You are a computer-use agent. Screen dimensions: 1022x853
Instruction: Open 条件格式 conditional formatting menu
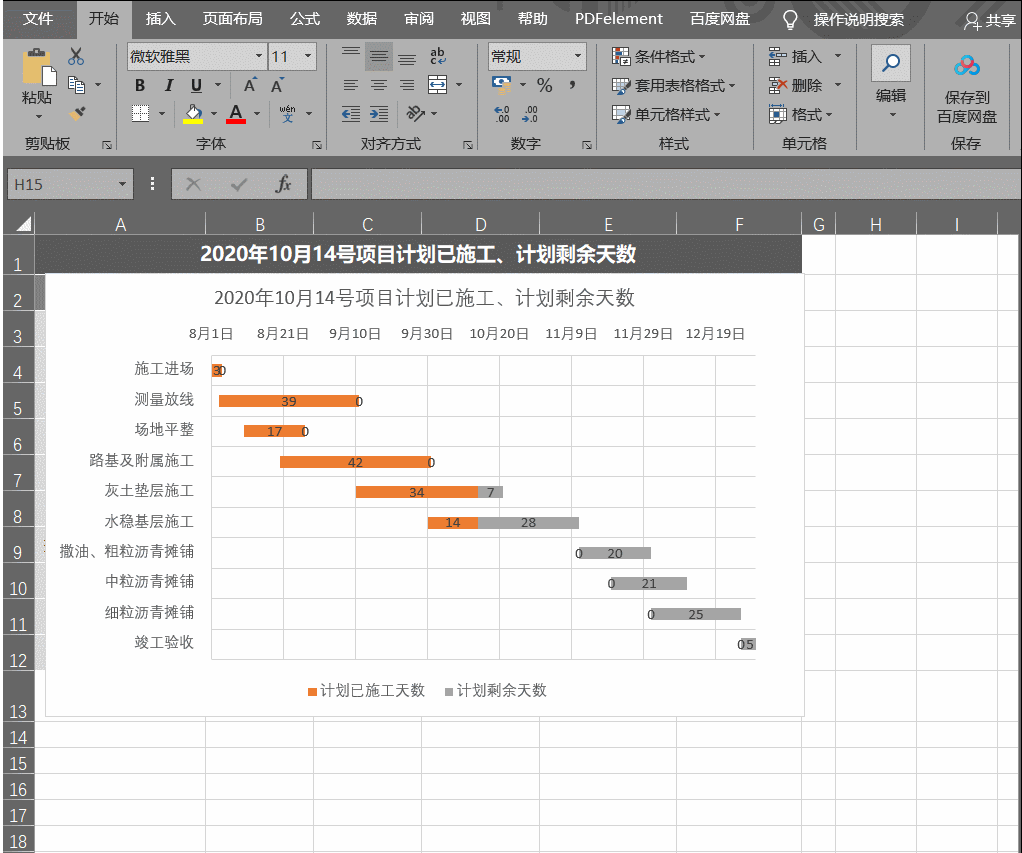(x=658, y=57)
